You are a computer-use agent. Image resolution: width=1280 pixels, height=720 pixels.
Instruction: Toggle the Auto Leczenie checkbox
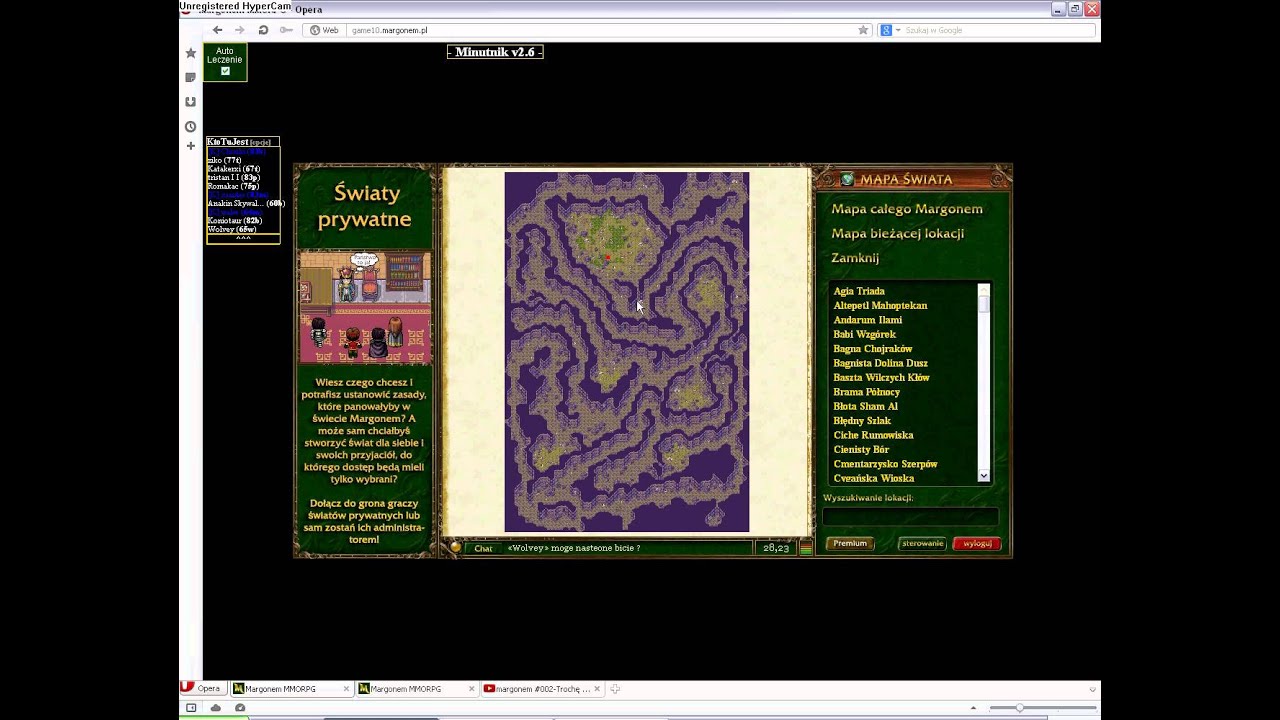(225, 71)
